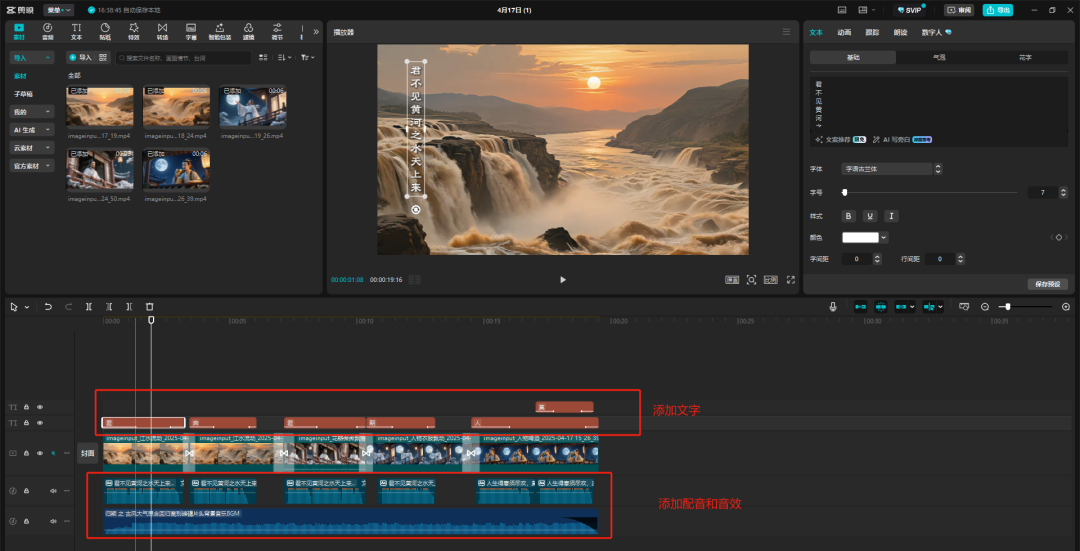Toggle Underline style for the text
The width and height of the screenshot is (1080, 551).
tap(870, 216)
